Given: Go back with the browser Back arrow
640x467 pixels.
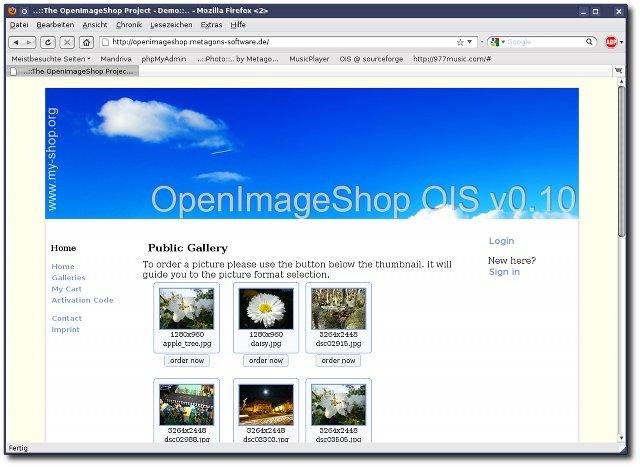Looking at the screenshot, I should pos(16,42).
